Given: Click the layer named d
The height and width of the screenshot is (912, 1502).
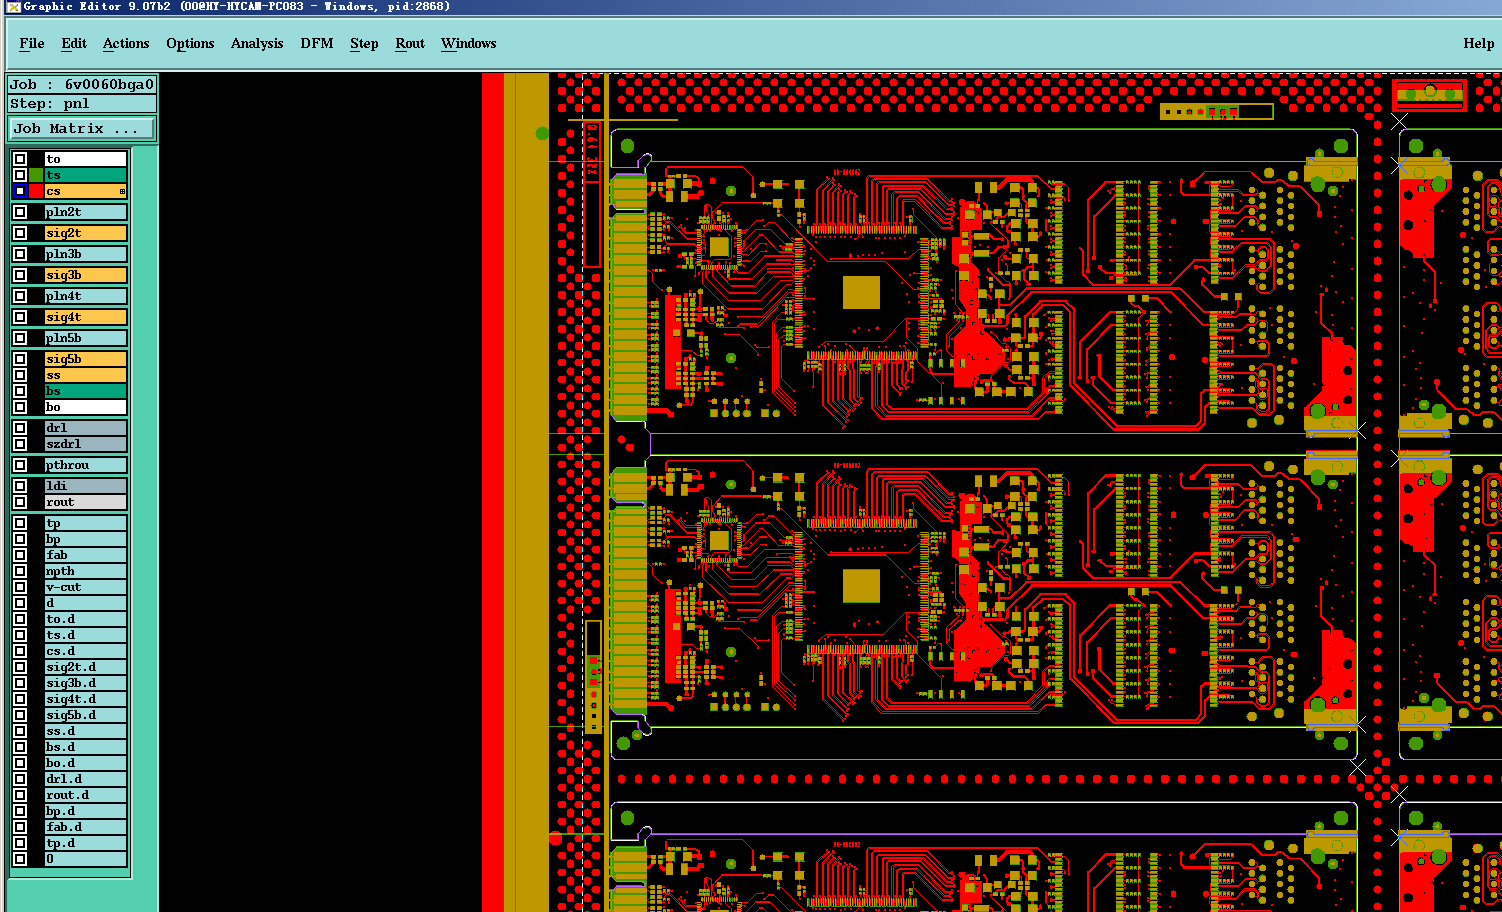Looking at the screenshot, I should click(x=85, y=603).
